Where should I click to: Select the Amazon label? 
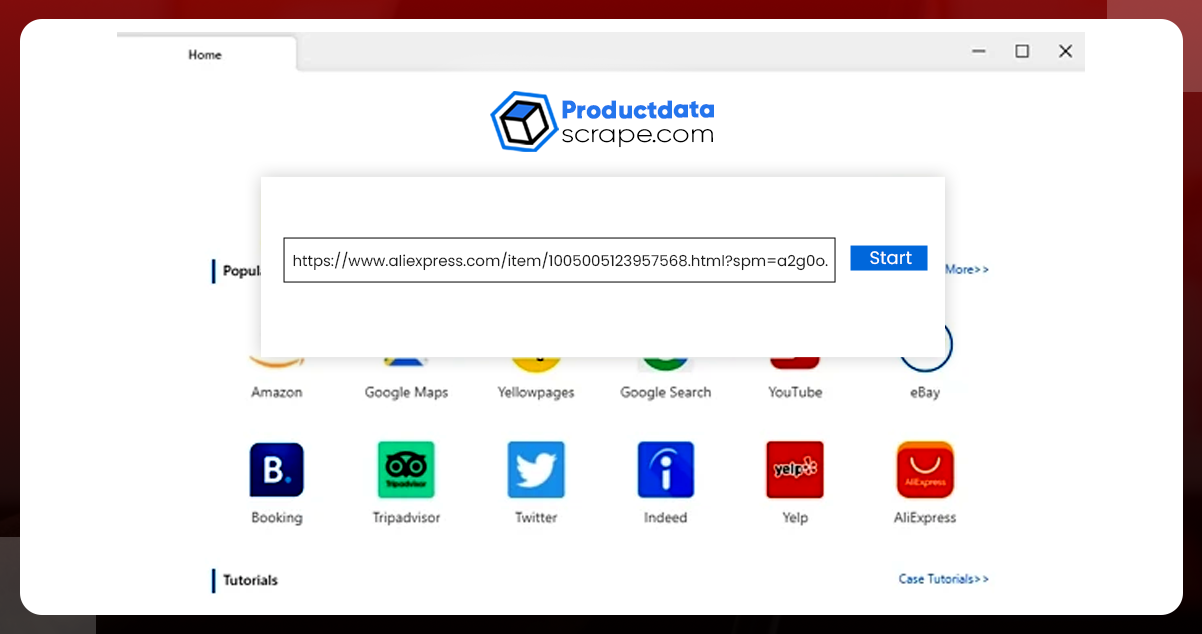coord(277,392)
